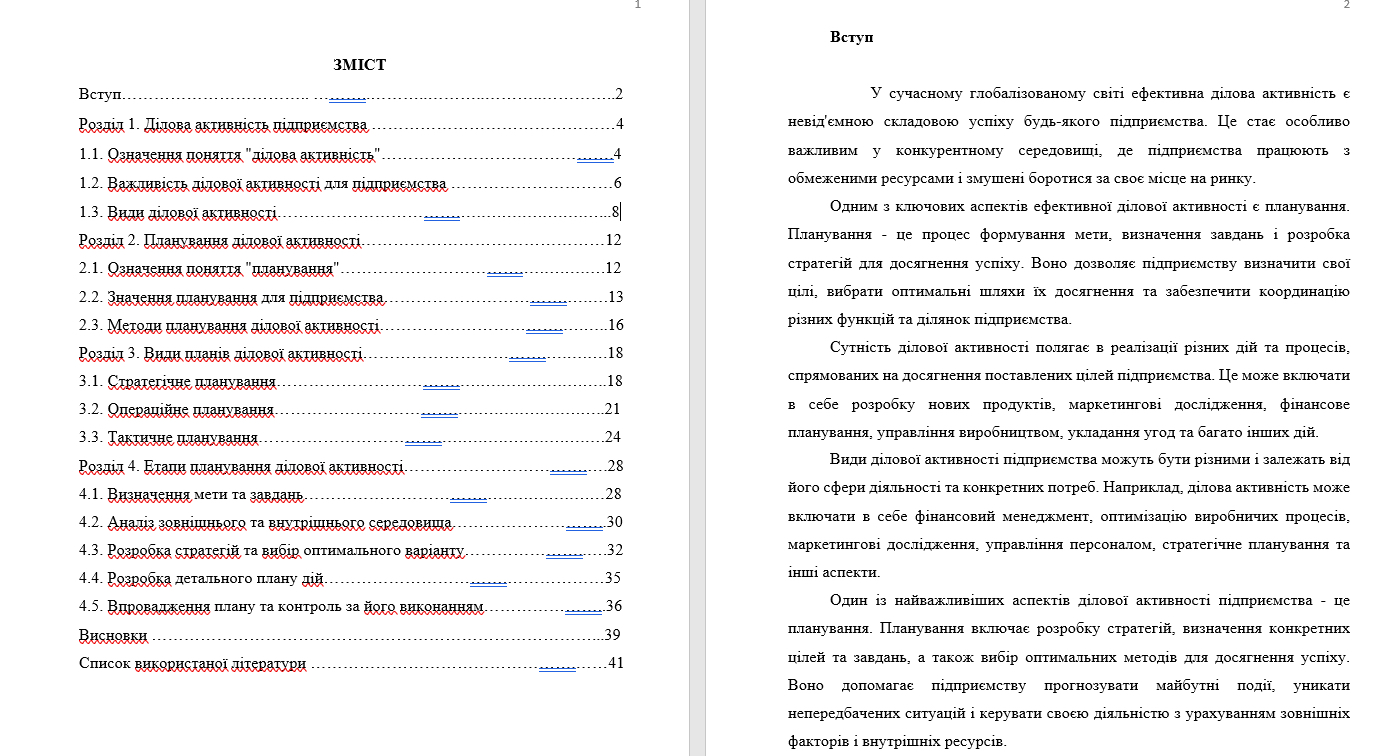The width and height of the screenshot is (1394, 756).
Task: Click the 'ЗМІСТ' heading on page 1
Action: tap(359, 65)
